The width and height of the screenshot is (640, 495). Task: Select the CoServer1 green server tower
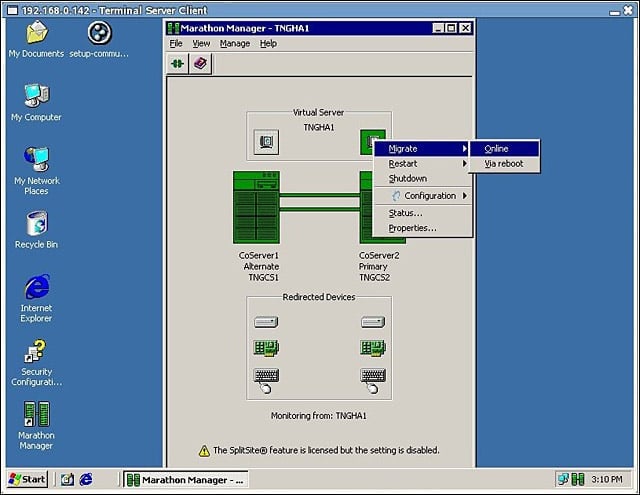point(256,207)
